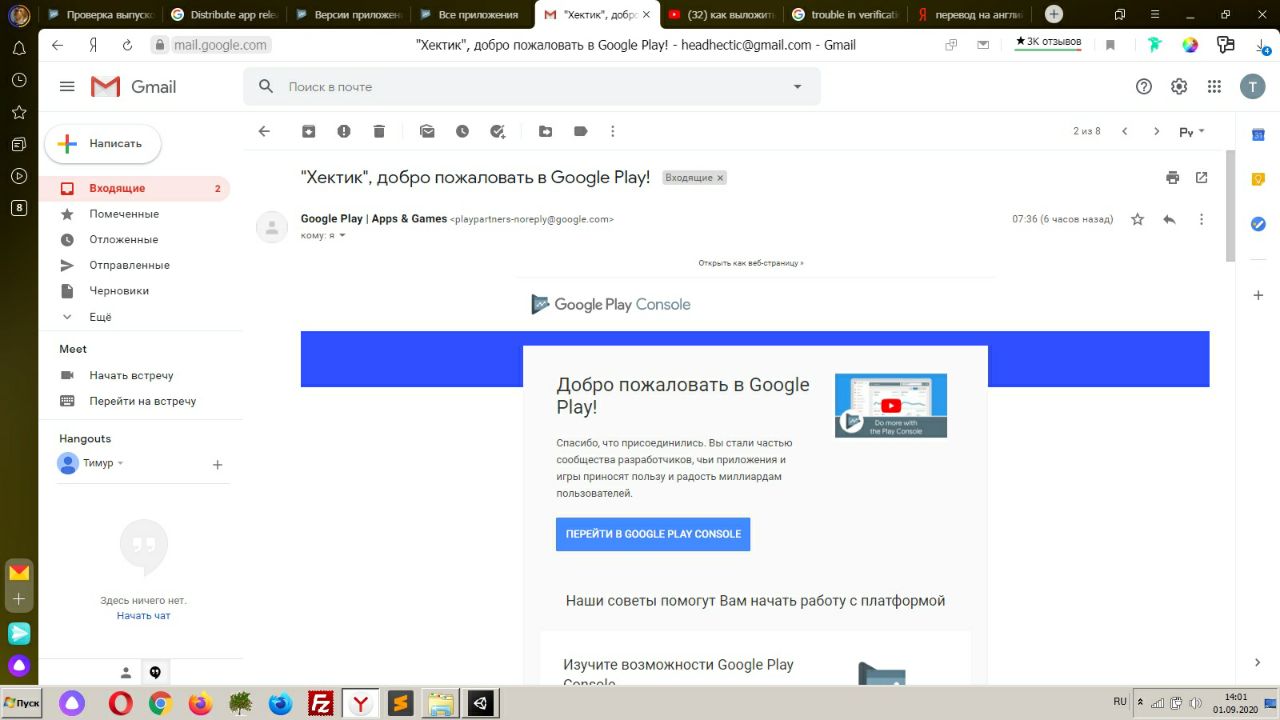Launch Google Chrome from taskbar
Screen dimensions: 1280x720
(160, 704)
